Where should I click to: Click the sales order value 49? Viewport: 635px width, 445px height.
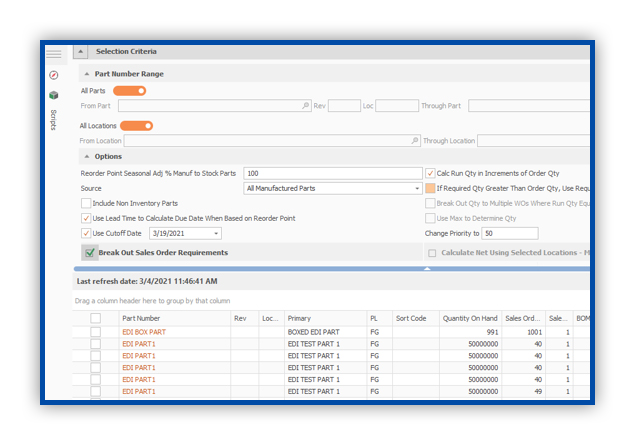(538, 392)
